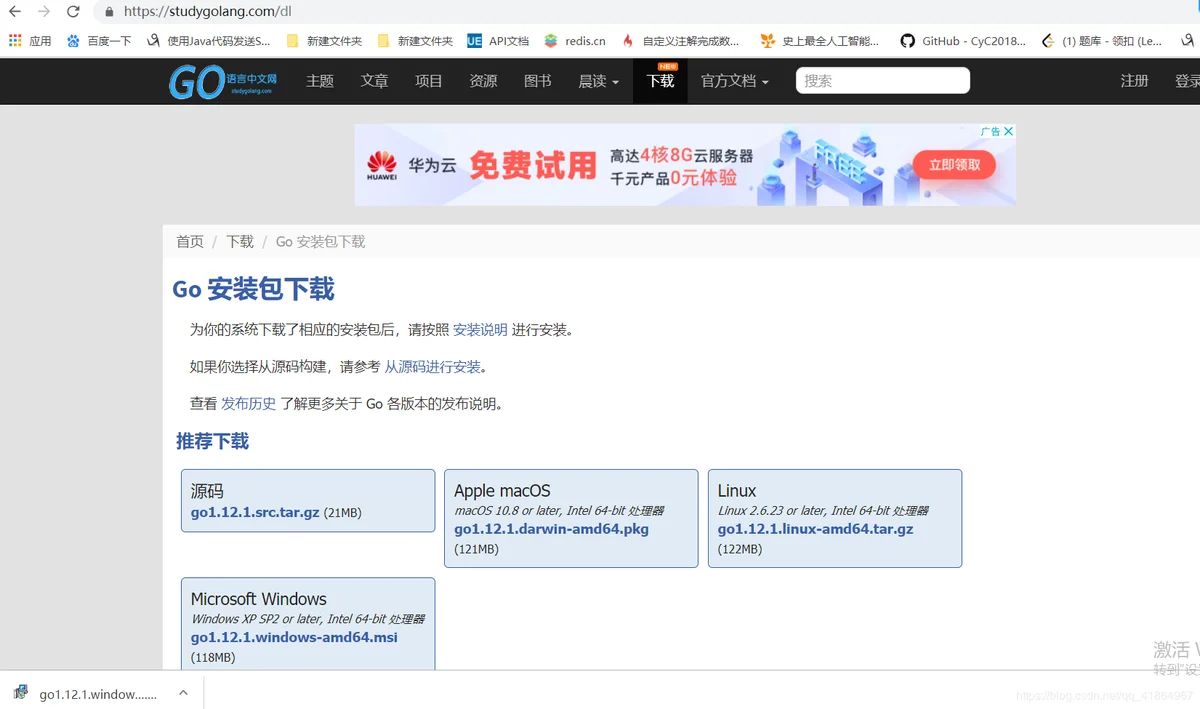Screen dimensions: 1200x709
Task: Open the 图书 nav item
Action: 537,81
